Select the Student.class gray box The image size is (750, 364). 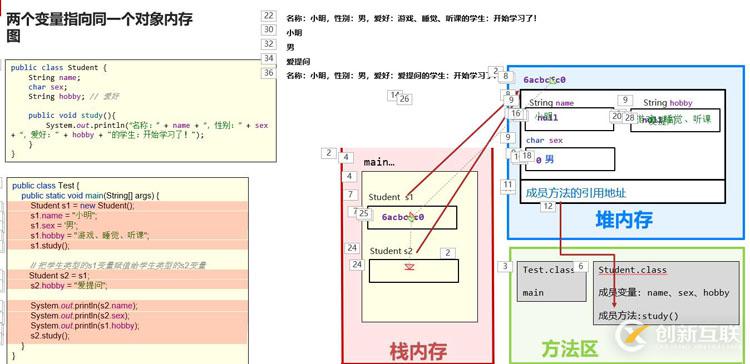click(x=666, y=293)
